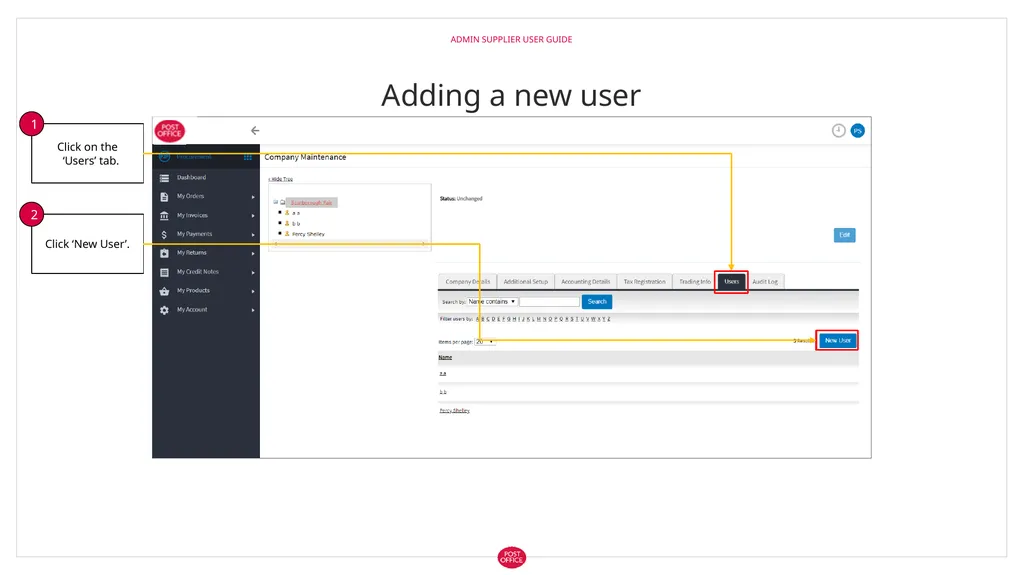The height and width of the screenshot is (575, 1024).
Task: Expand the My Credit Notes submenu arrow
Action: [x=253, y=272]
